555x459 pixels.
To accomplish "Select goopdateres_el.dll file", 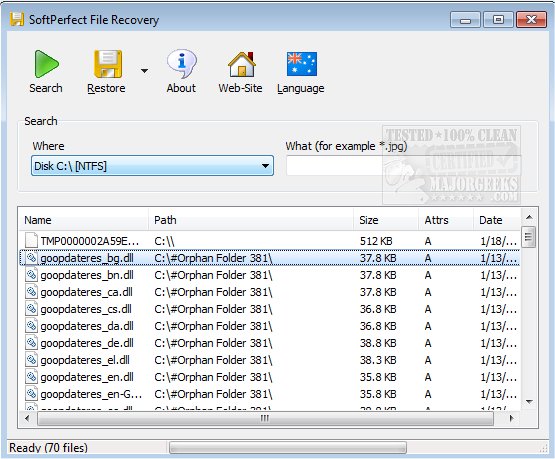I will pos(270,360).
